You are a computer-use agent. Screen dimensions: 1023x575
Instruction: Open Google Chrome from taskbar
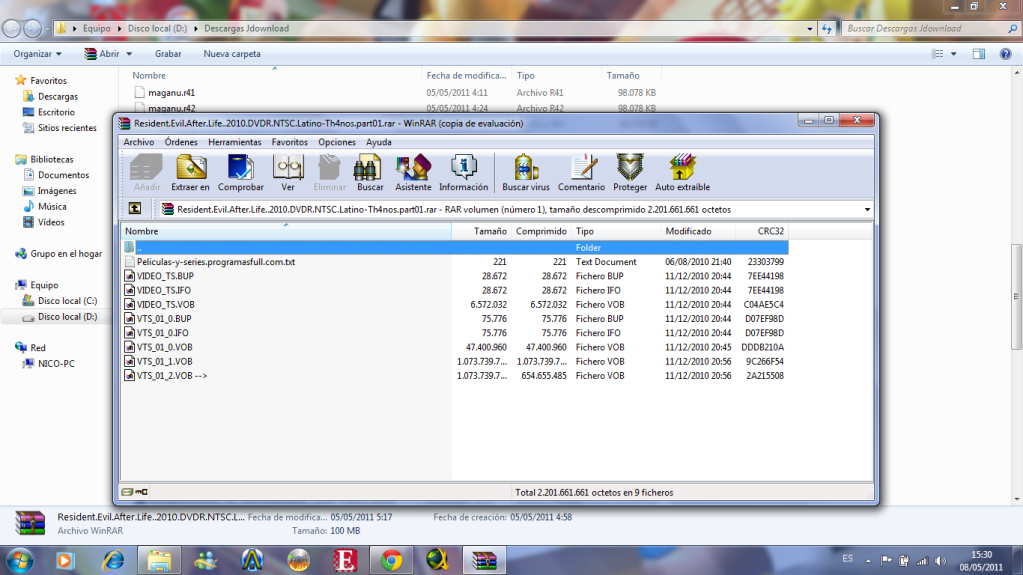pos(391,561)
